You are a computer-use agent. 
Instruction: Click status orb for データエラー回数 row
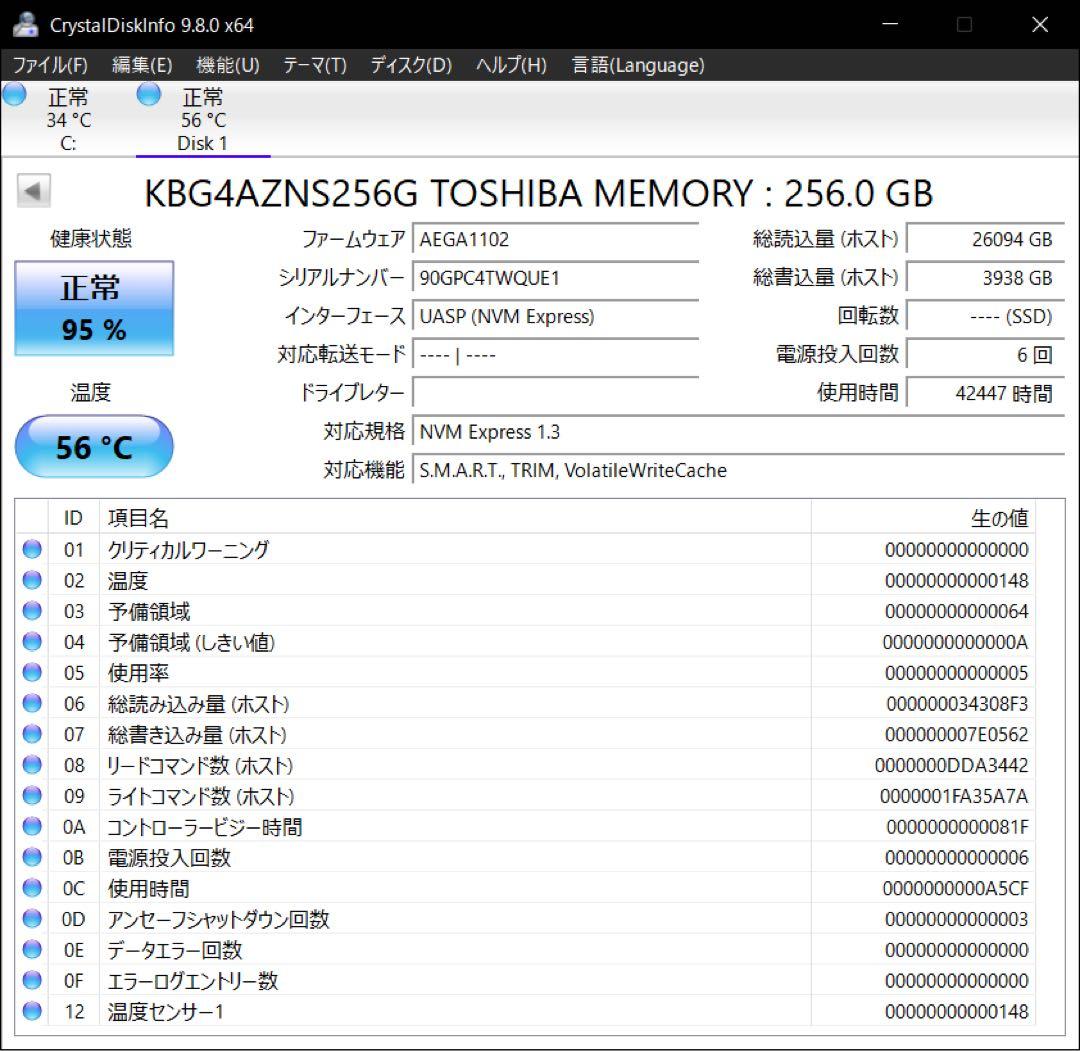[32, 949]
